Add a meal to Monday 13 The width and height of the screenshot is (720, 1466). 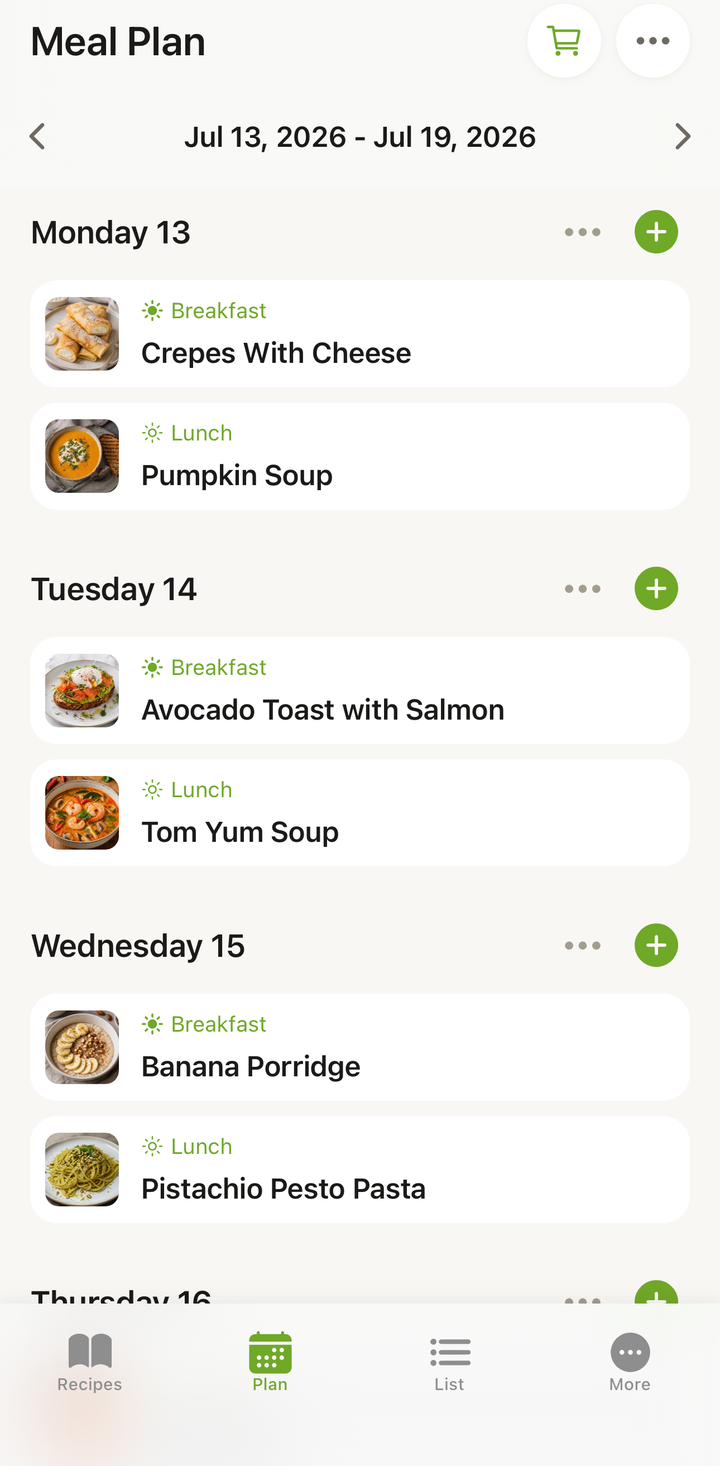coord(656,232)
